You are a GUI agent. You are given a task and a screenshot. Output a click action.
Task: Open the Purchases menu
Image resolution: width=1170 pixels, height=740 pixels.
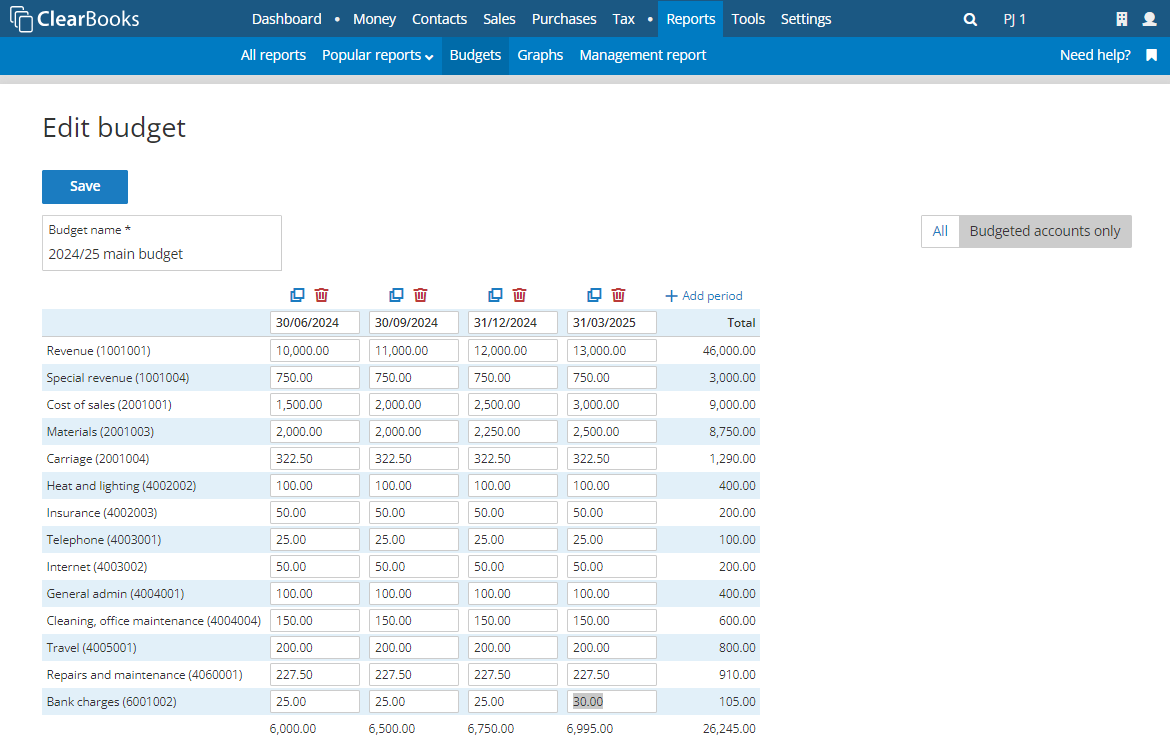564,19
